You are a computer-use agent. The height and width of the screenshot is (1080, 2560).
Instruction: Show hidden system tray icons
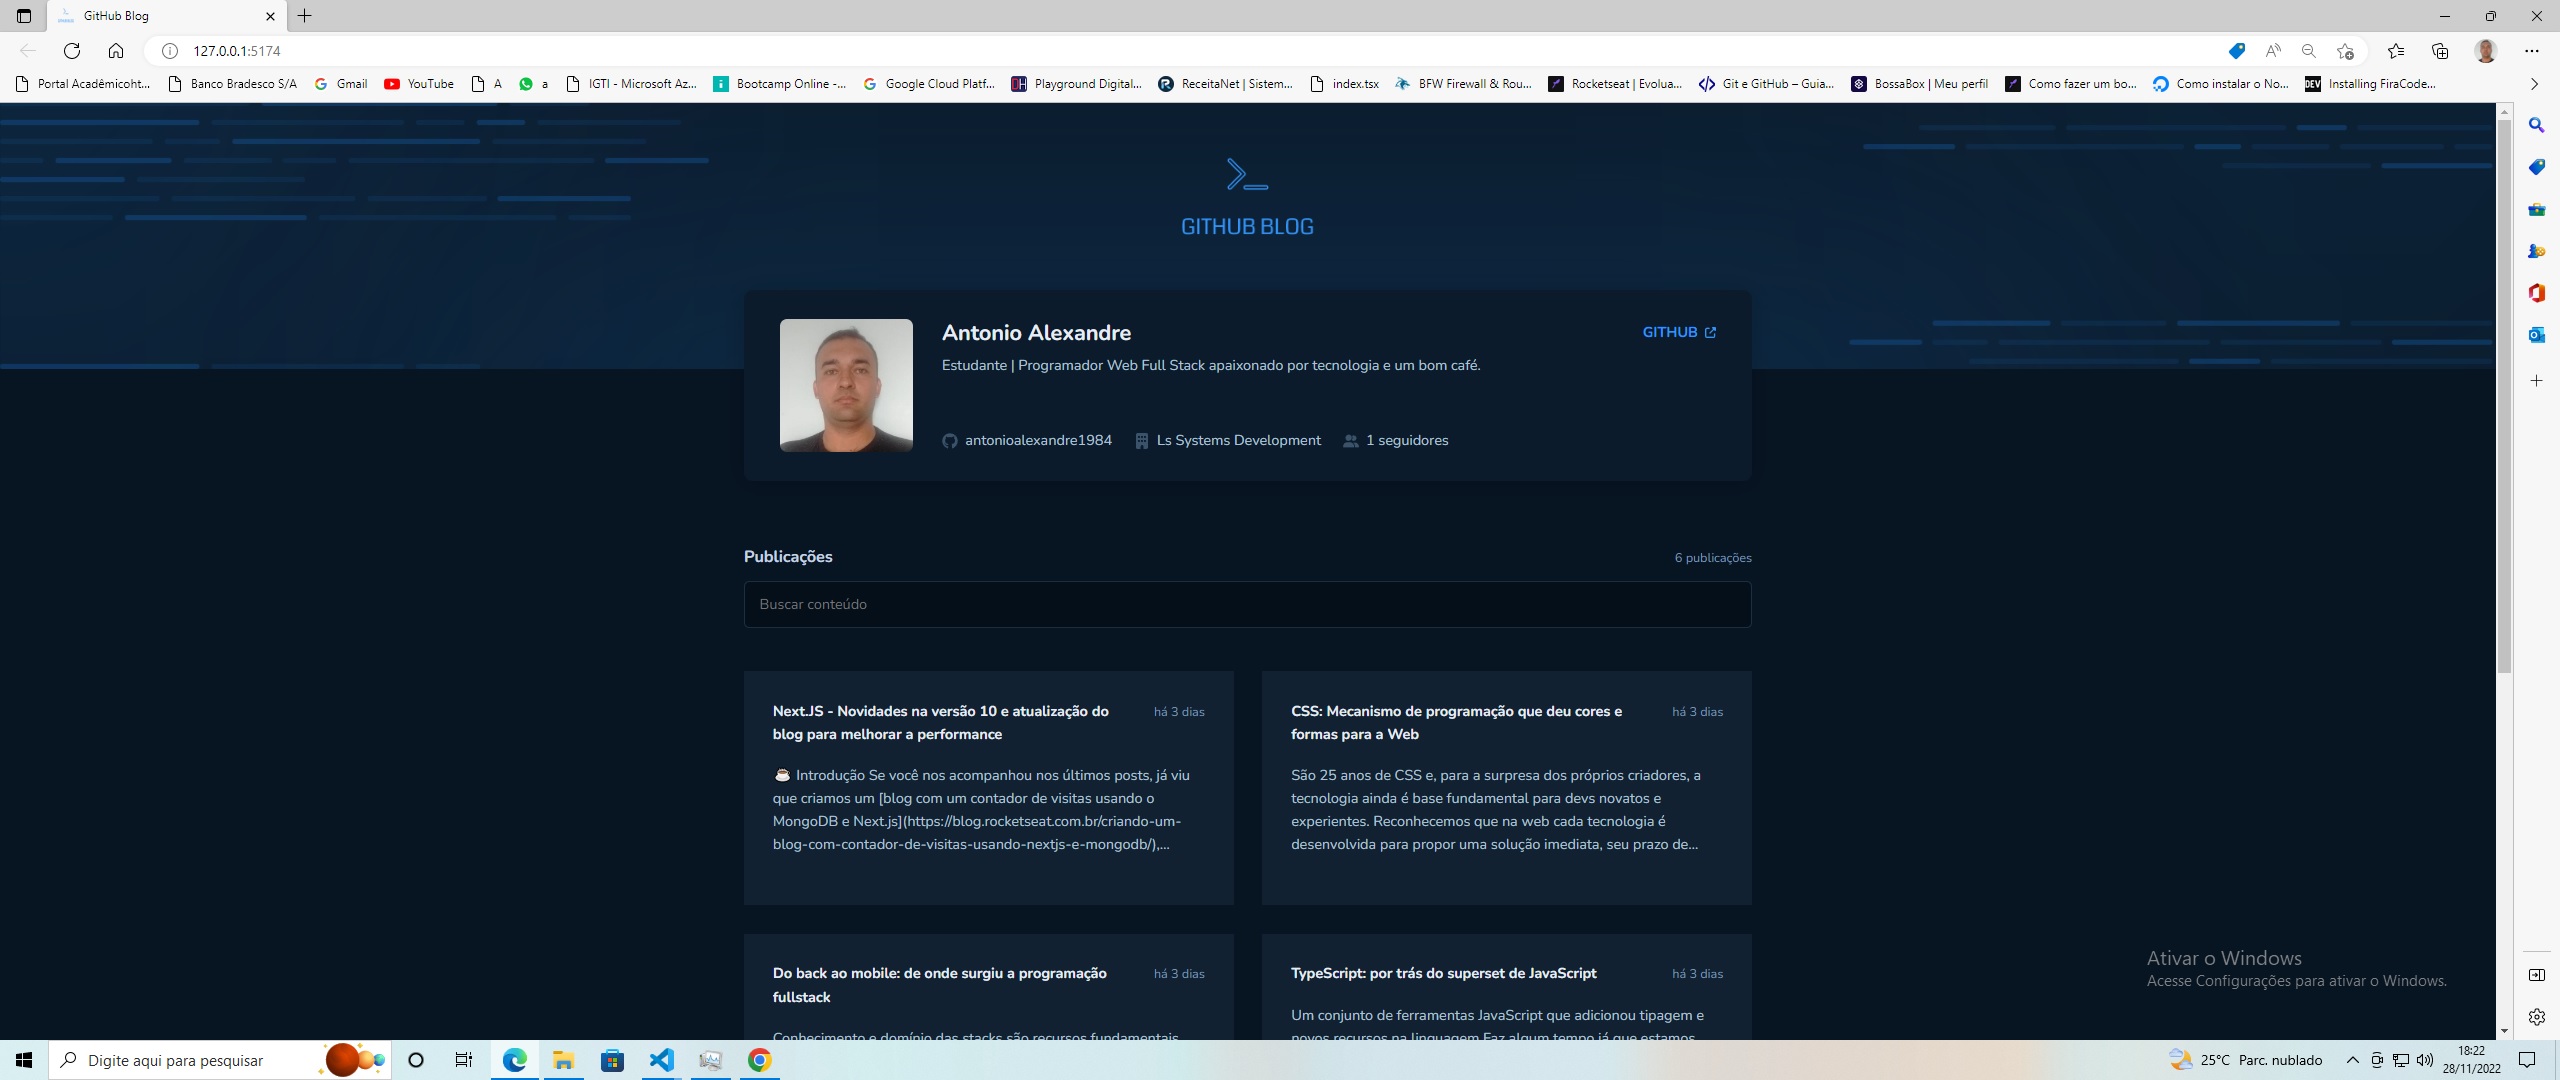point(2352,1060)
